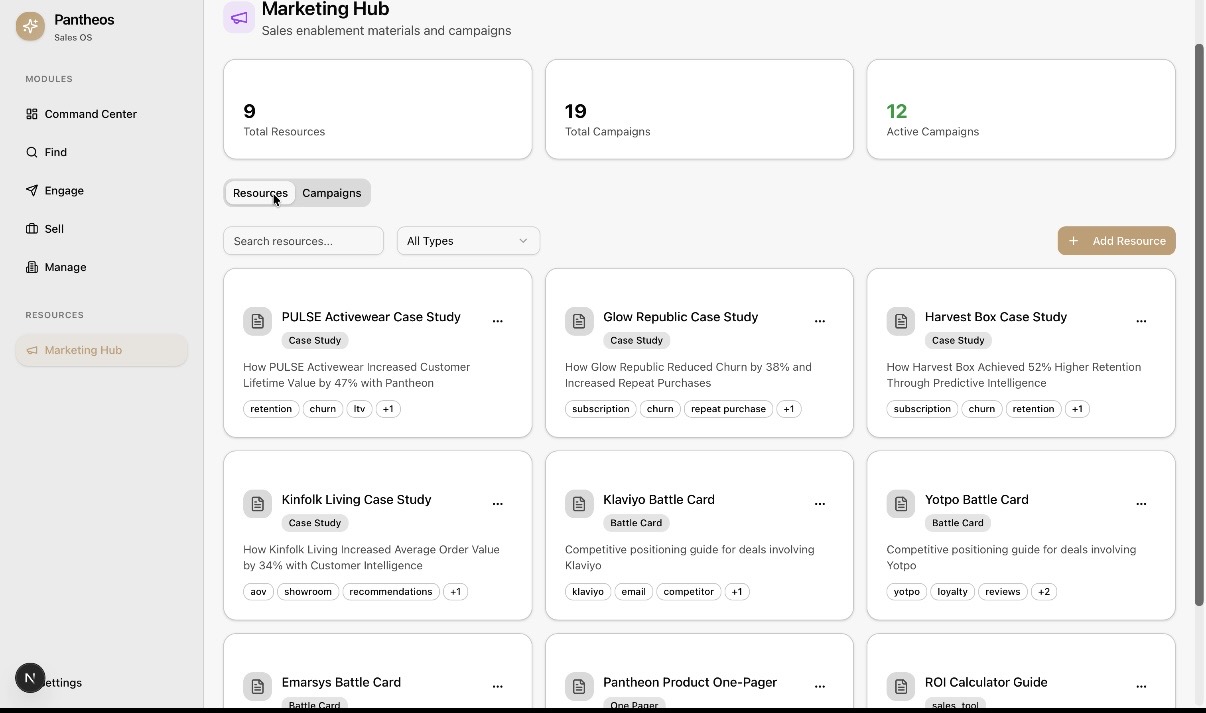The width and height of the screenshot is (1206, 713).
Task: Open options menu for Klaviyo Battle Card
Action: [820, 504]
